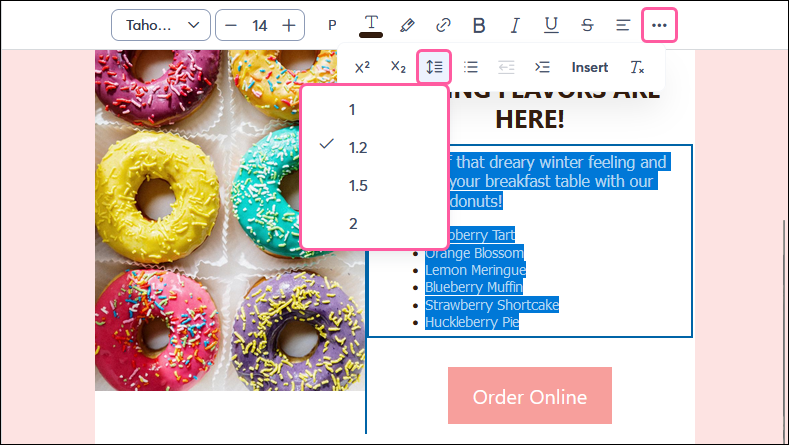Open the Insert menu
This screenshot has height=445, width=789.
pos(590,67)
